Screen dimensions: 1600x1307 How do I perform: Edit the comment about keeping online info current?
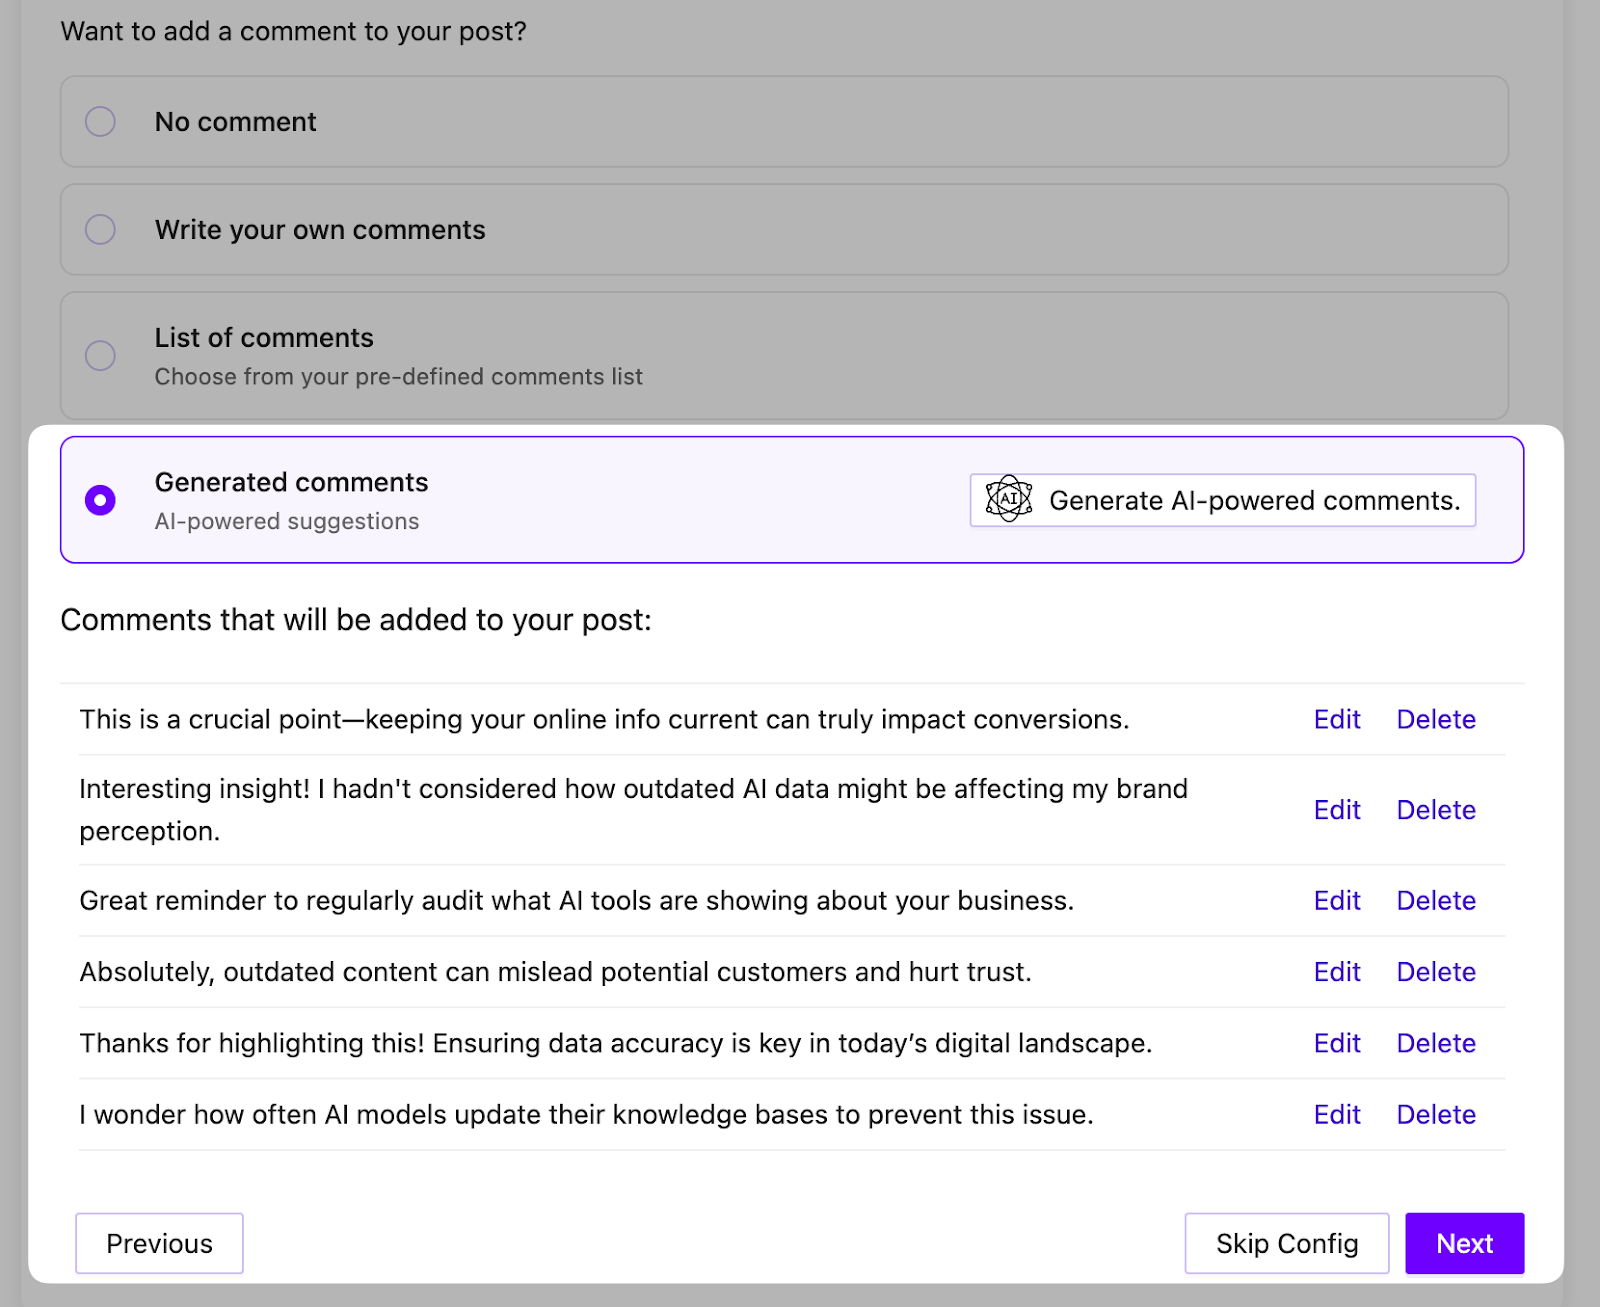point(1336,719)
